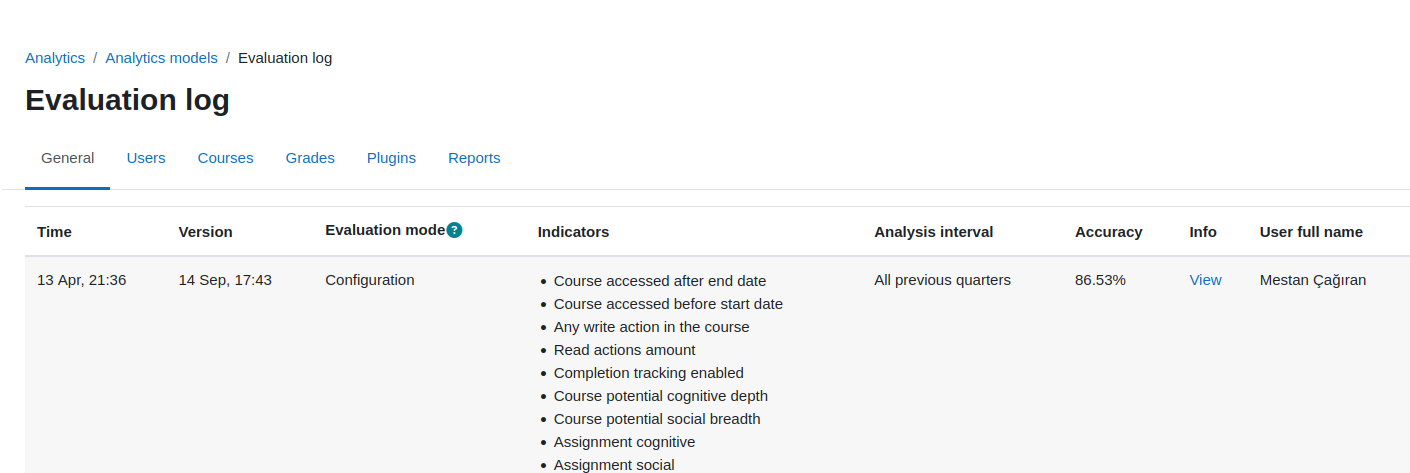Screen dimensions: 1410x473
Task: Select the Reports tab
Action: coord(474,158)
